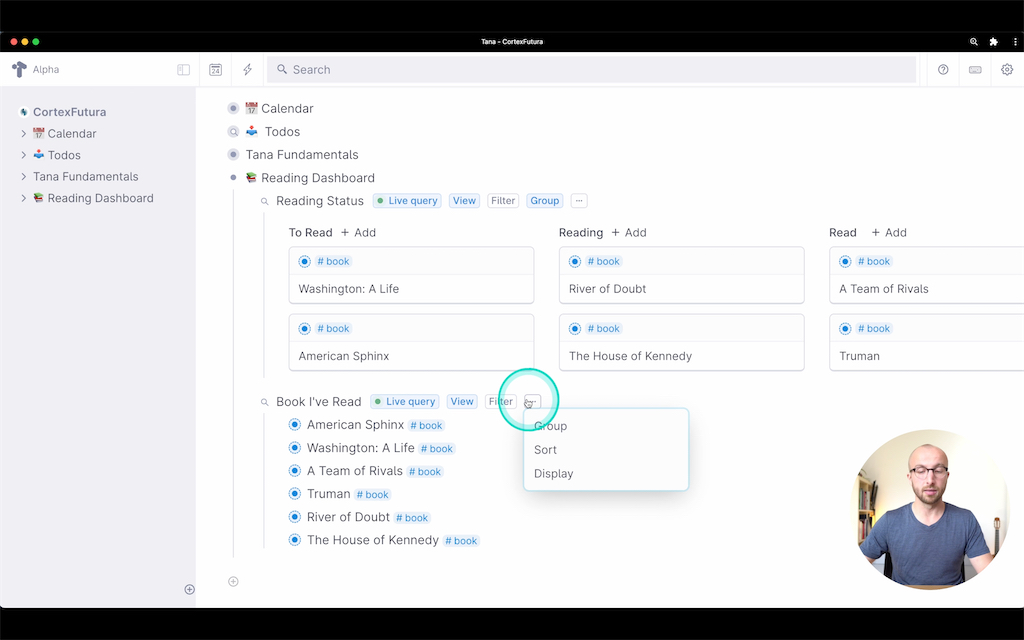
Task: Click the plus icon at sidebar bottom
Action: pyautogui.click(x=189, y=589)
